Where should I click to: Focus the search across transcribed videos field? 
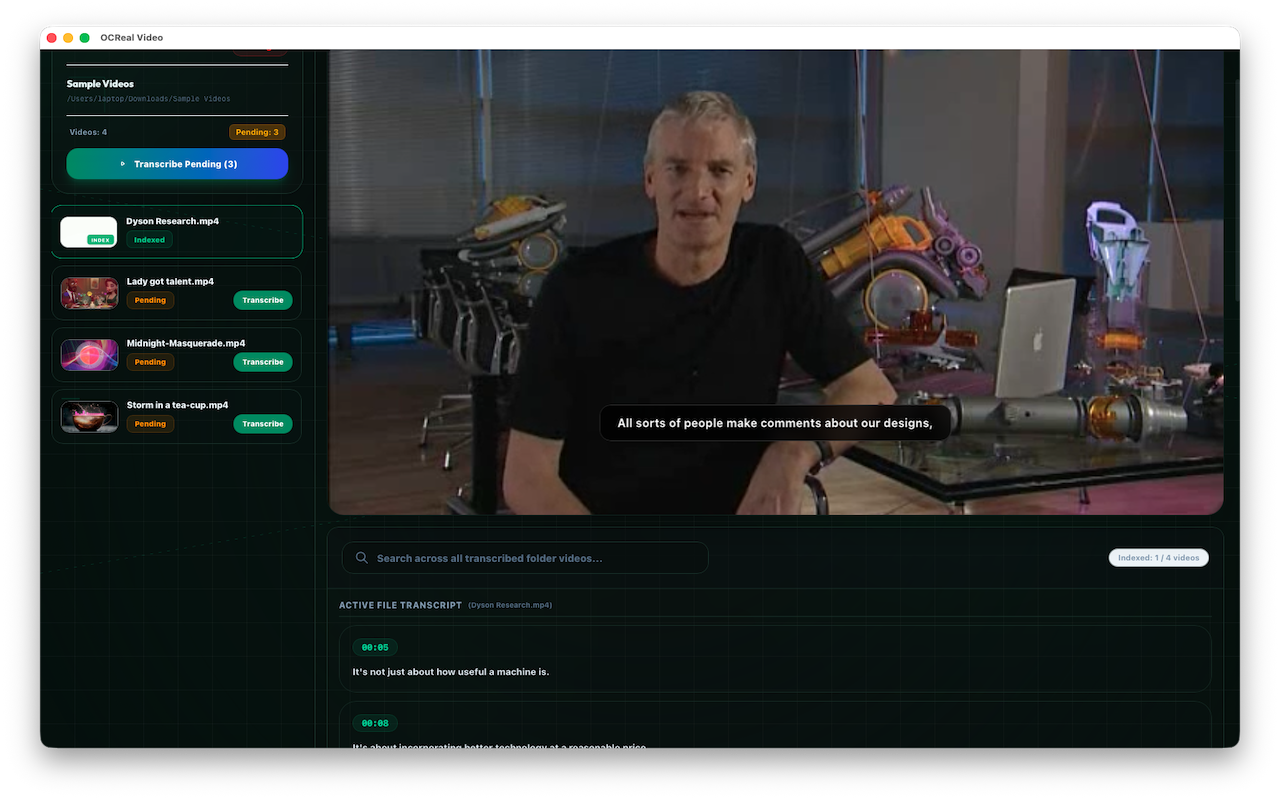[x=525, y=558]
